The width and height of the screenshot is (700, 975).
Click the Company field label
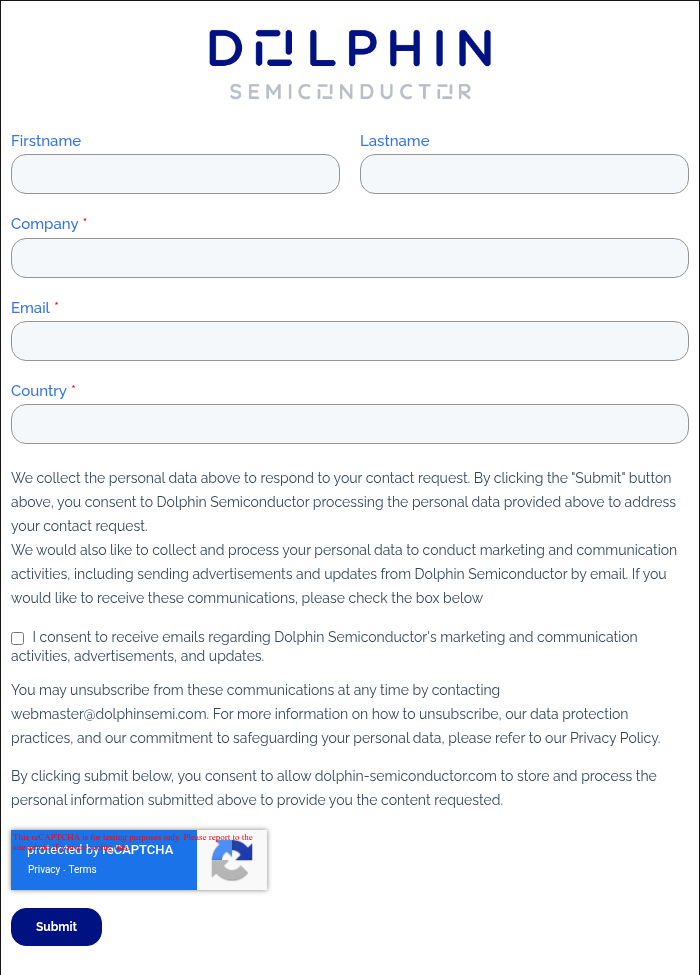pyautogui.click(x=45, y=224)
